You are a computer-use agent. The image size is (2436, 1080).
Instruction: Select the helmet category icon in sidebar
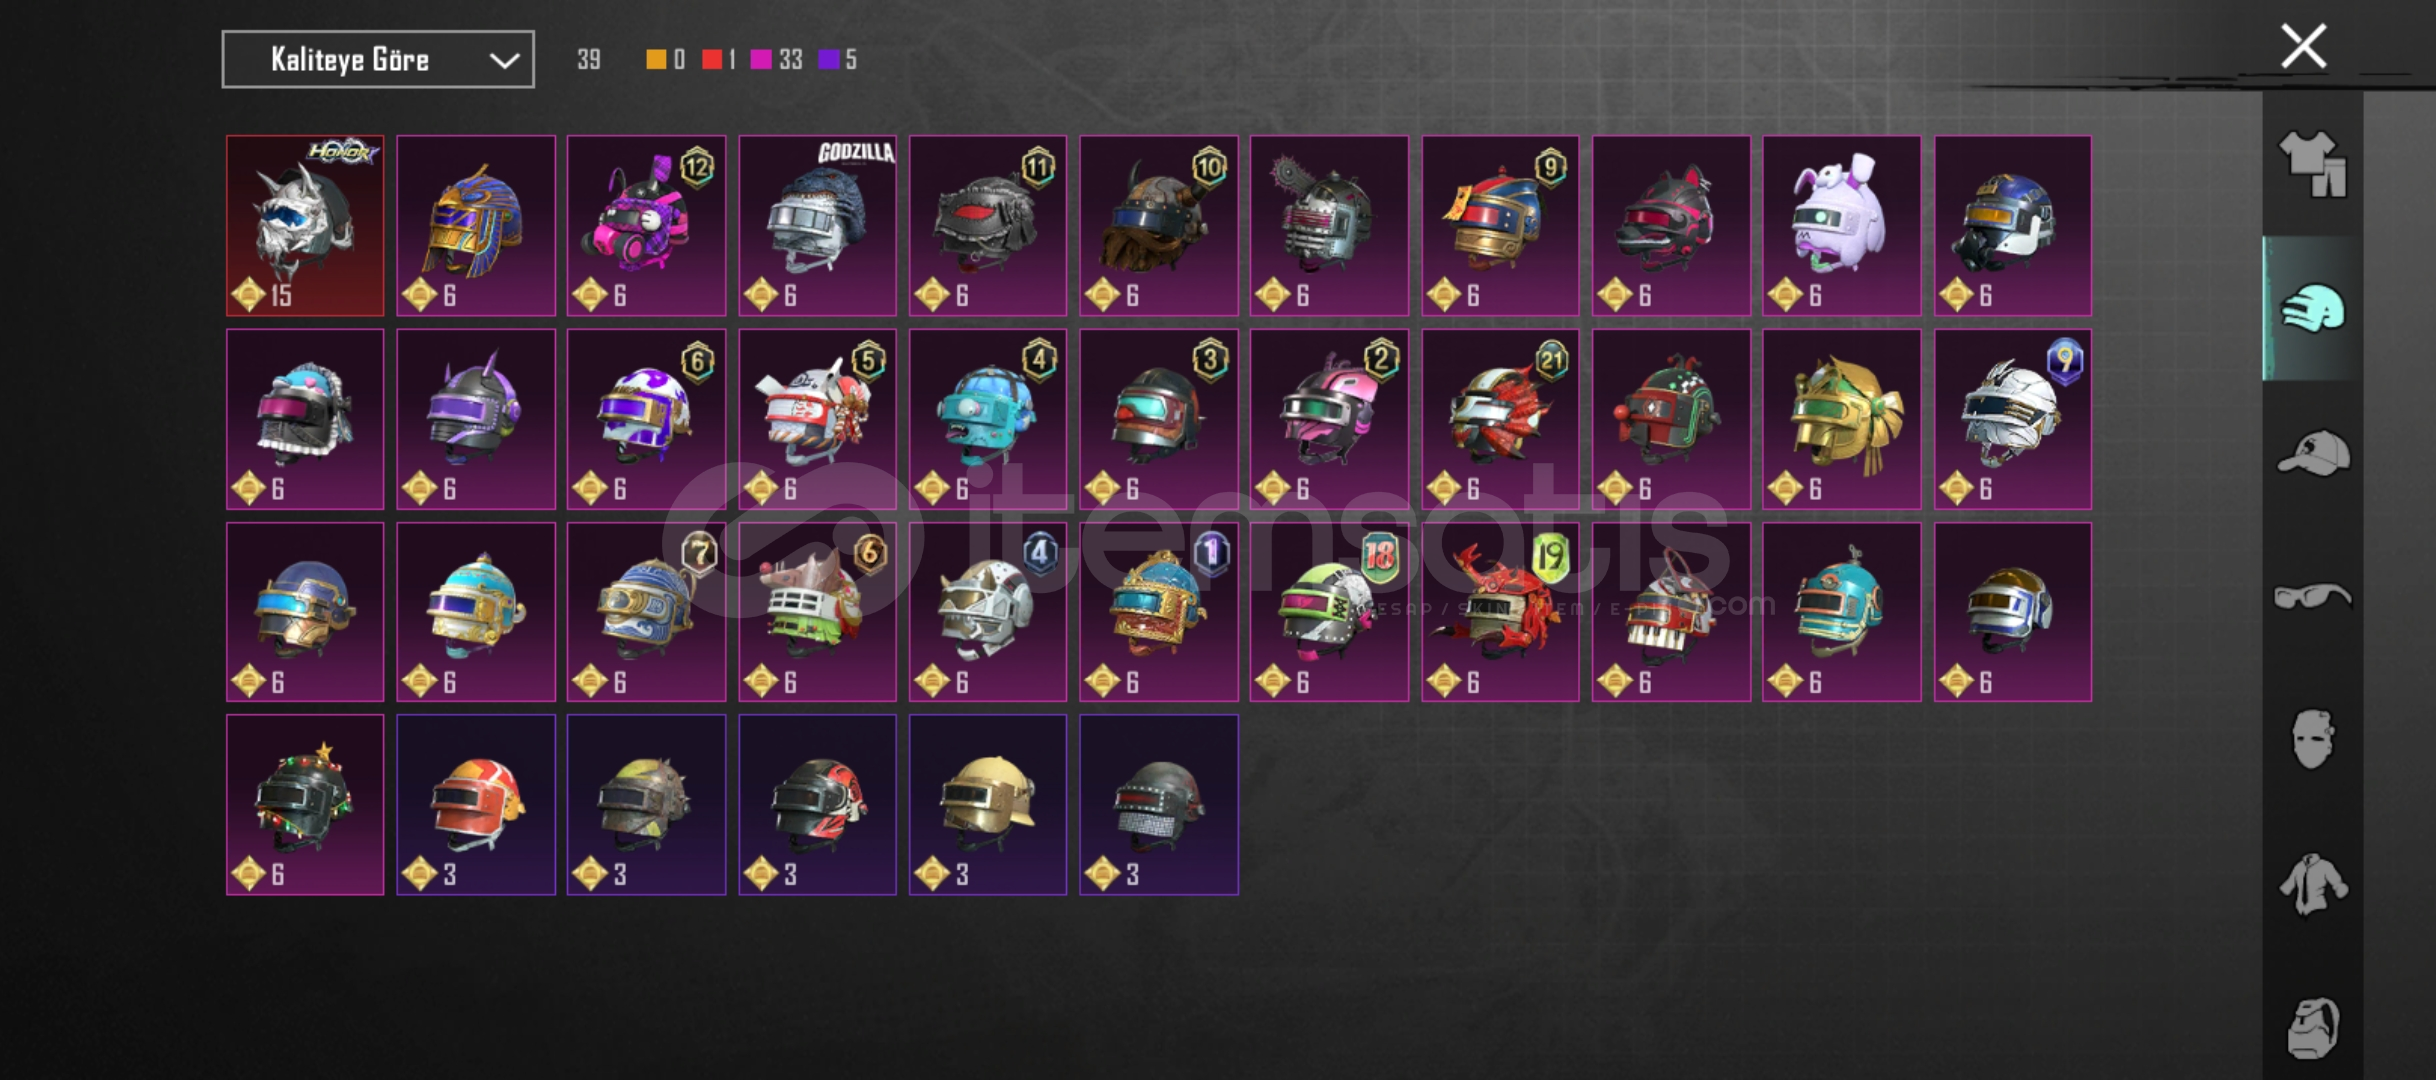(2313, 308)
